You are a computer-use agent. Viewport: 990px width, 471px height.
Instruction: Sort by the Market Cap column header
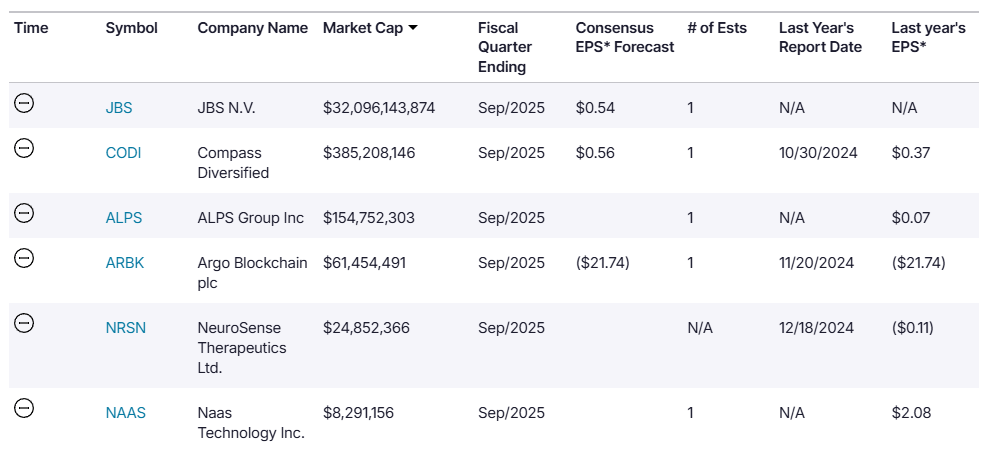362,28
